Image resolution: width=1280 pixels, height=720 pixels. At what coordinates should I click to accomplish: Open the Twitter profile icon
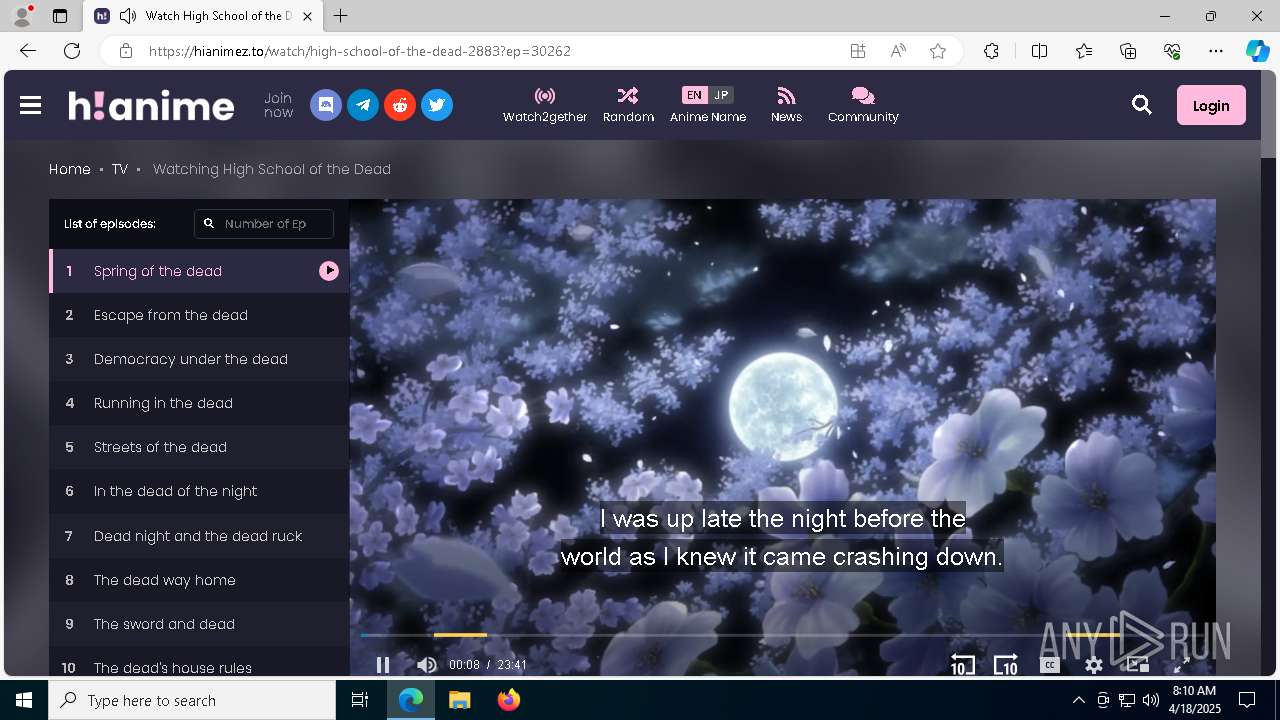pos(437,105)
